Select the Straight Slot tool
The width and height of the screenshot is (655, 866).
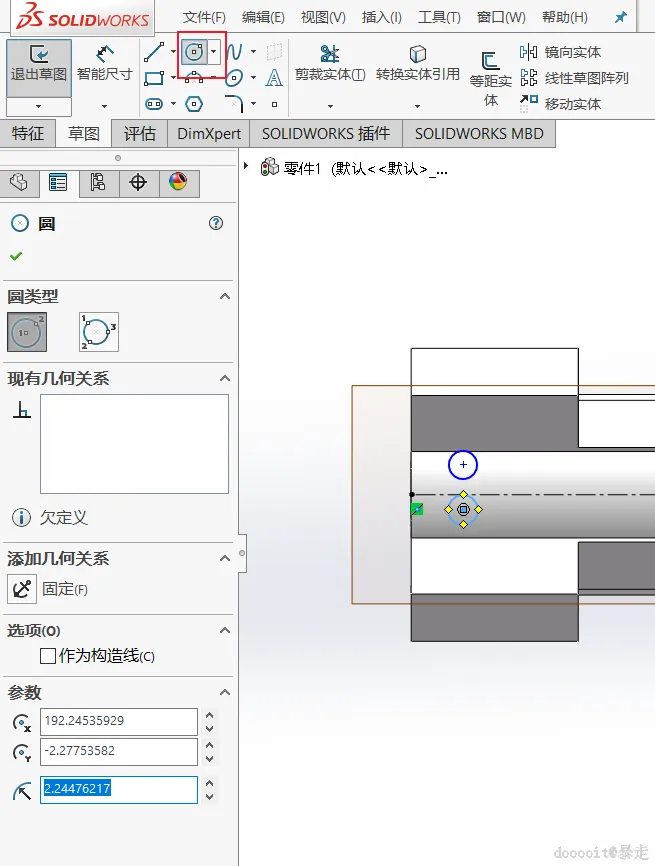click(x=154, y=104)
